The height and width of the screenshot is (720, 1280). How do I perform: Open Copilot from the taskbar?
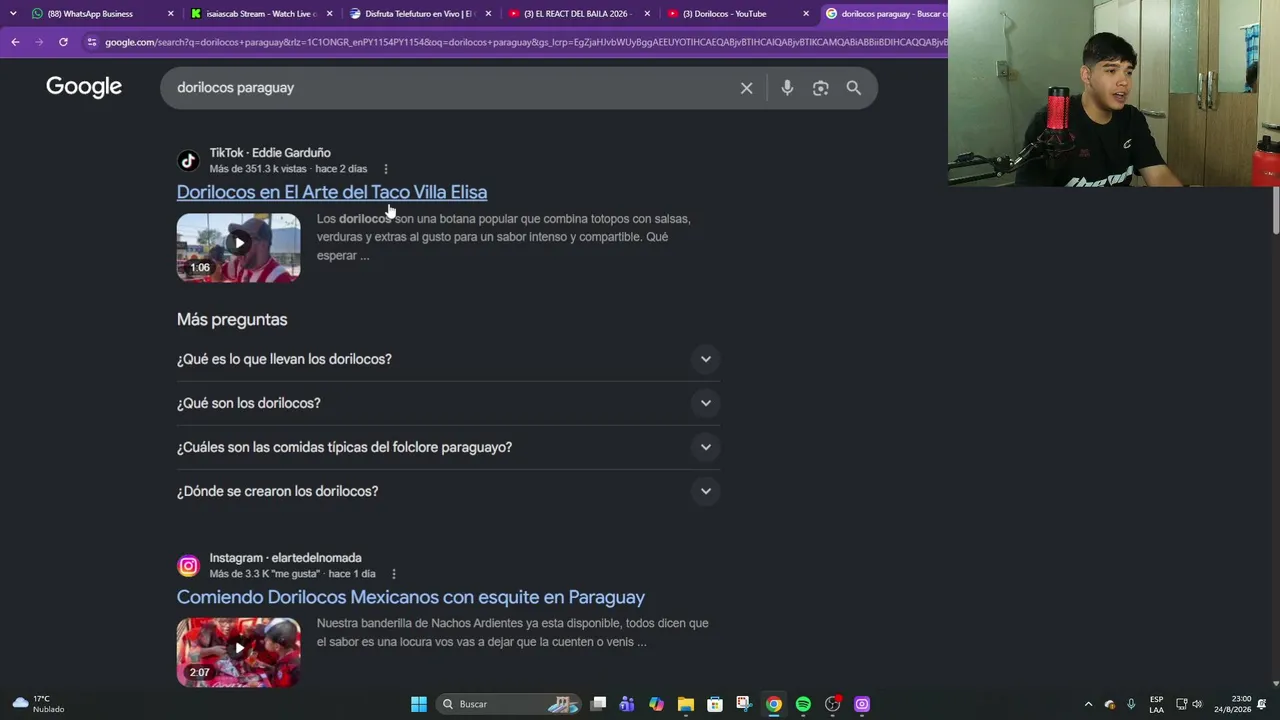(x=656, y=704)
